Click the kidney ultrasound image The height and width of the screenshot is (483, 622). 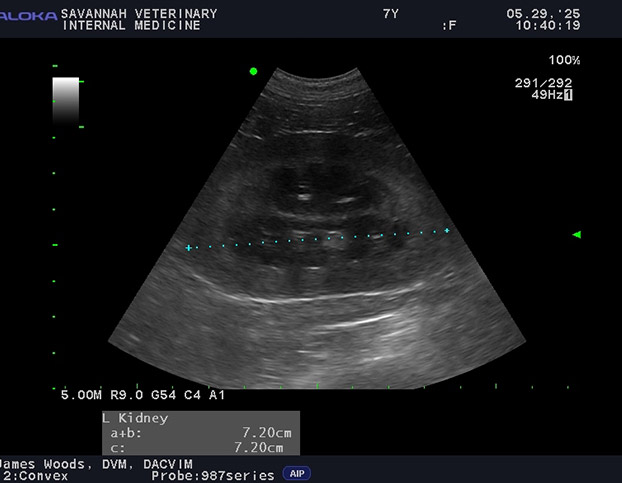[x=317, y=228]
